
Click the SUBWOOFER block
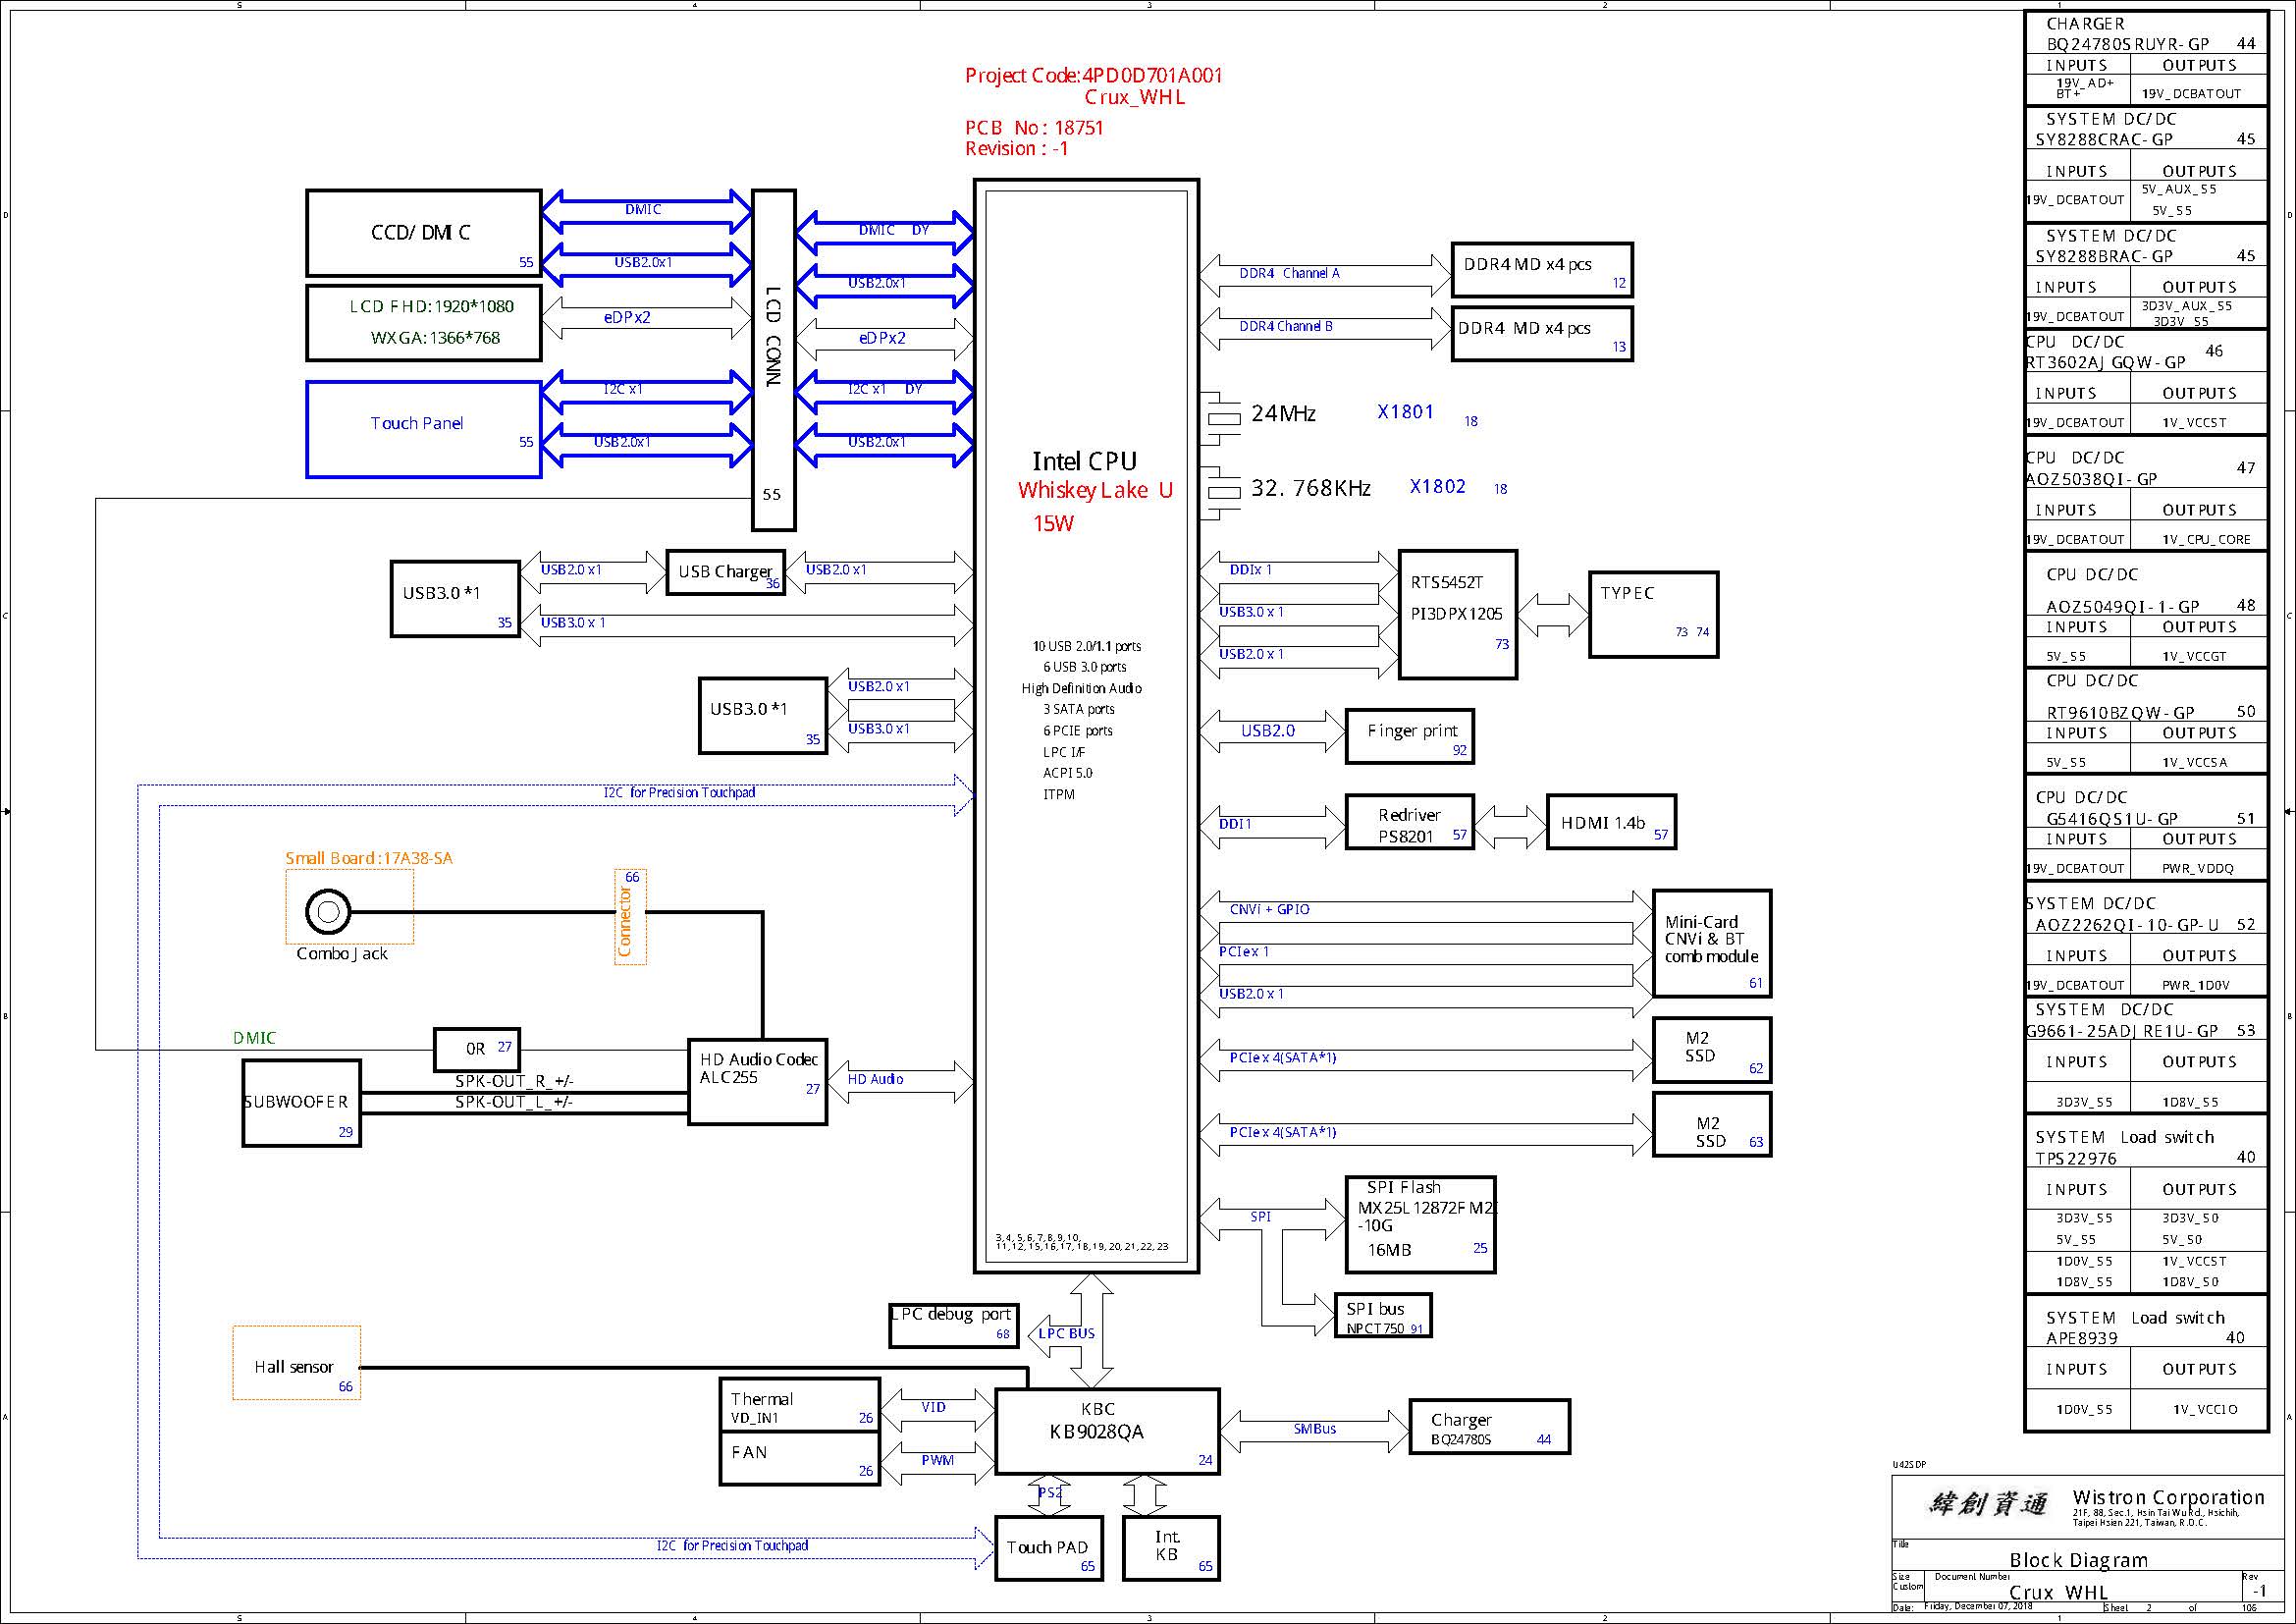click(x=301, y=1103)
